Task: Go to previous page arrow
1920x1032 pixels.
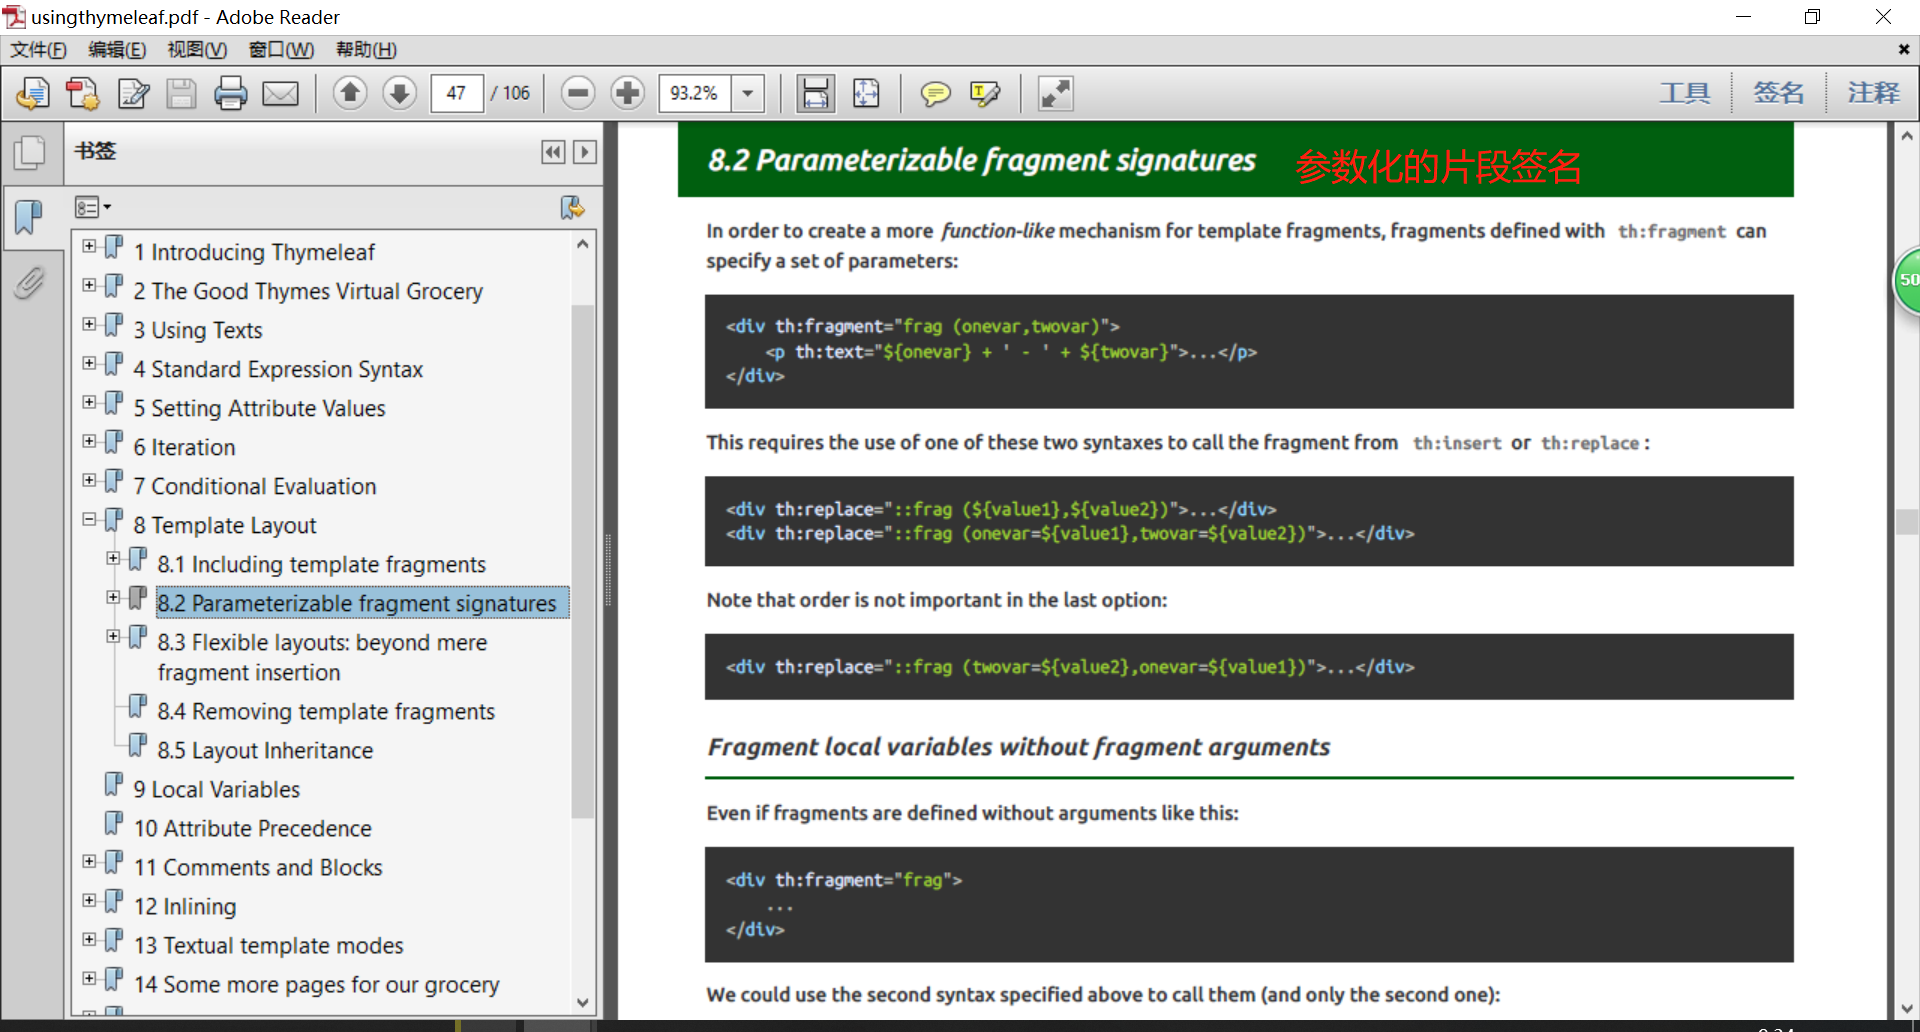Action: (x=350, y=93)
